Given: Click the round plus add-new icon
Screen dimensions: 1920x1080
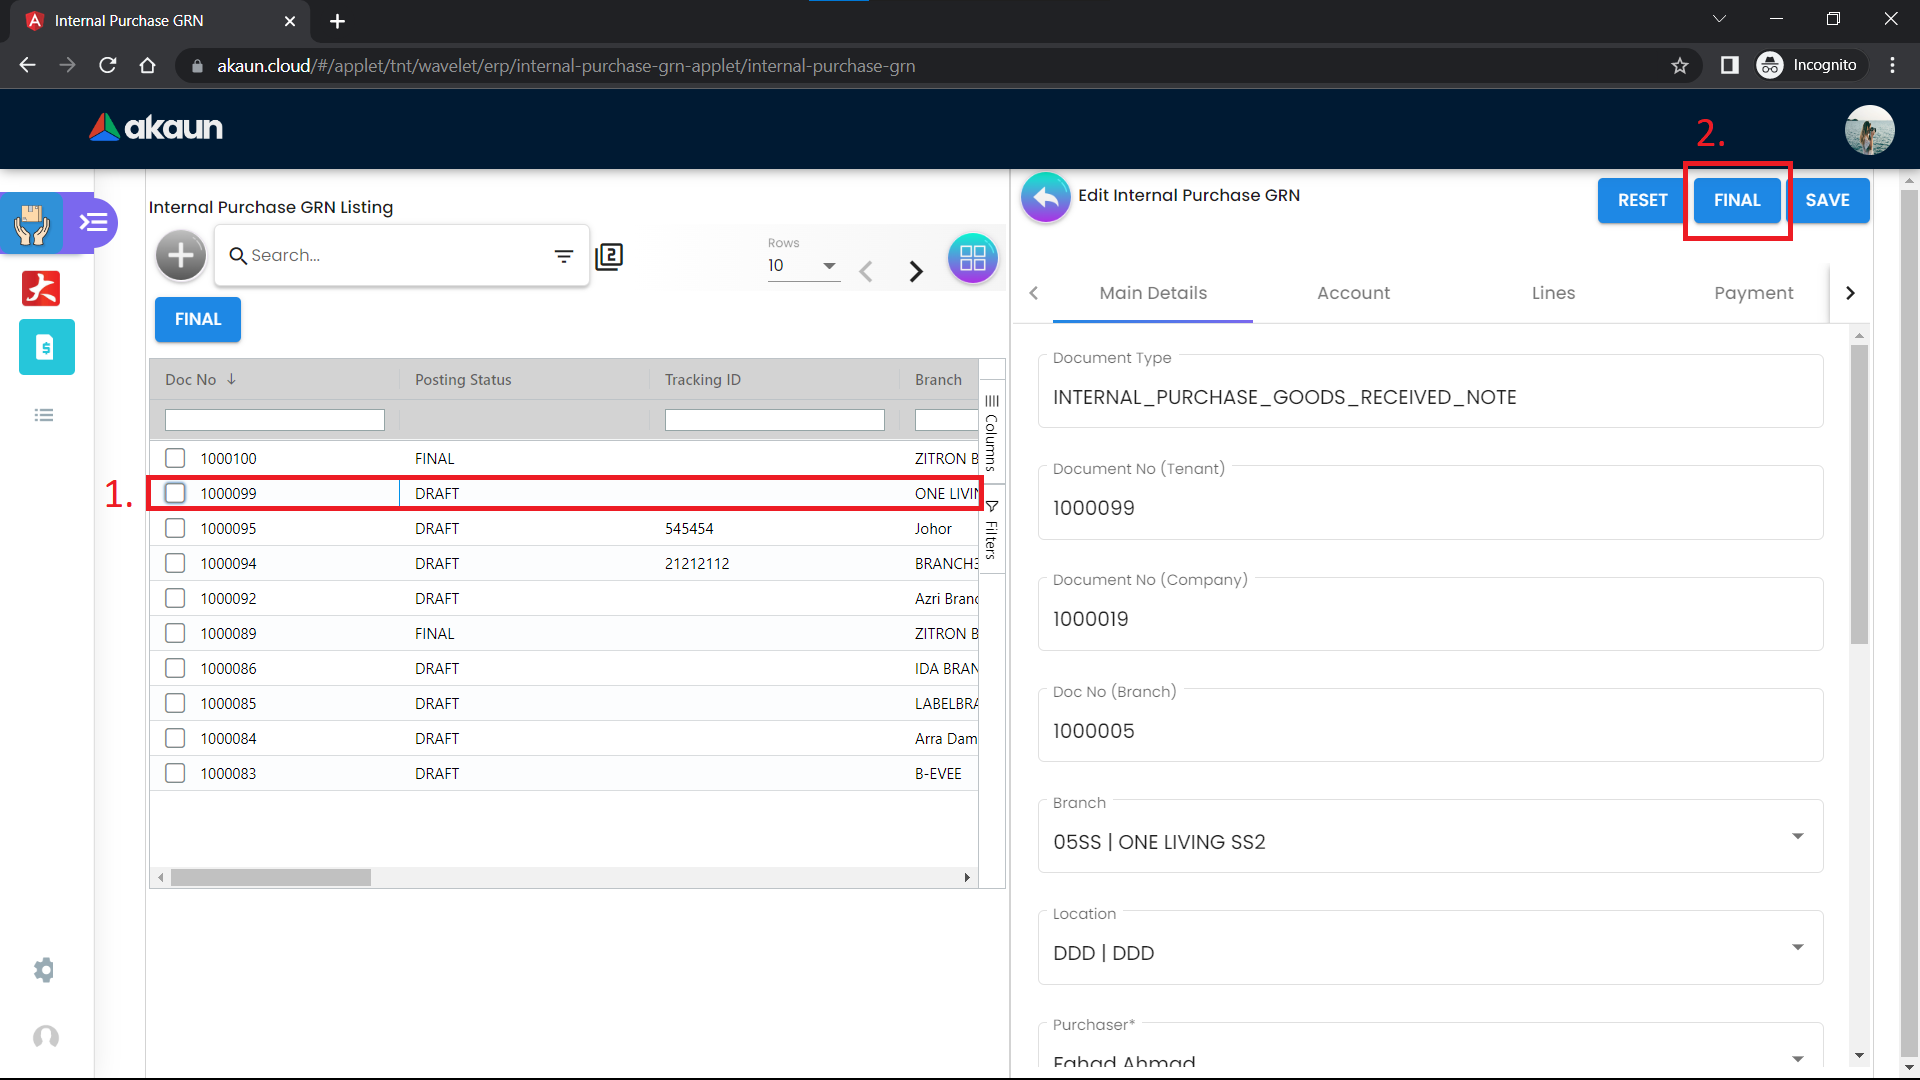Looking at the screenshot, I should pos(181,256).
